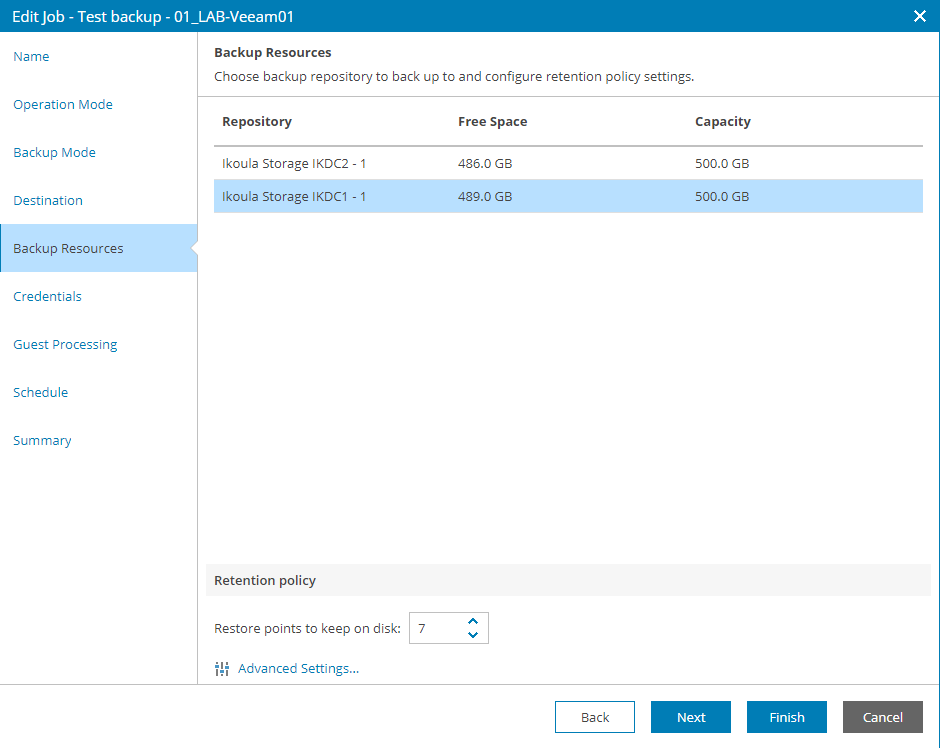Click the Next button
Viewport: 940px width, 748px height.
pos(691,717)
